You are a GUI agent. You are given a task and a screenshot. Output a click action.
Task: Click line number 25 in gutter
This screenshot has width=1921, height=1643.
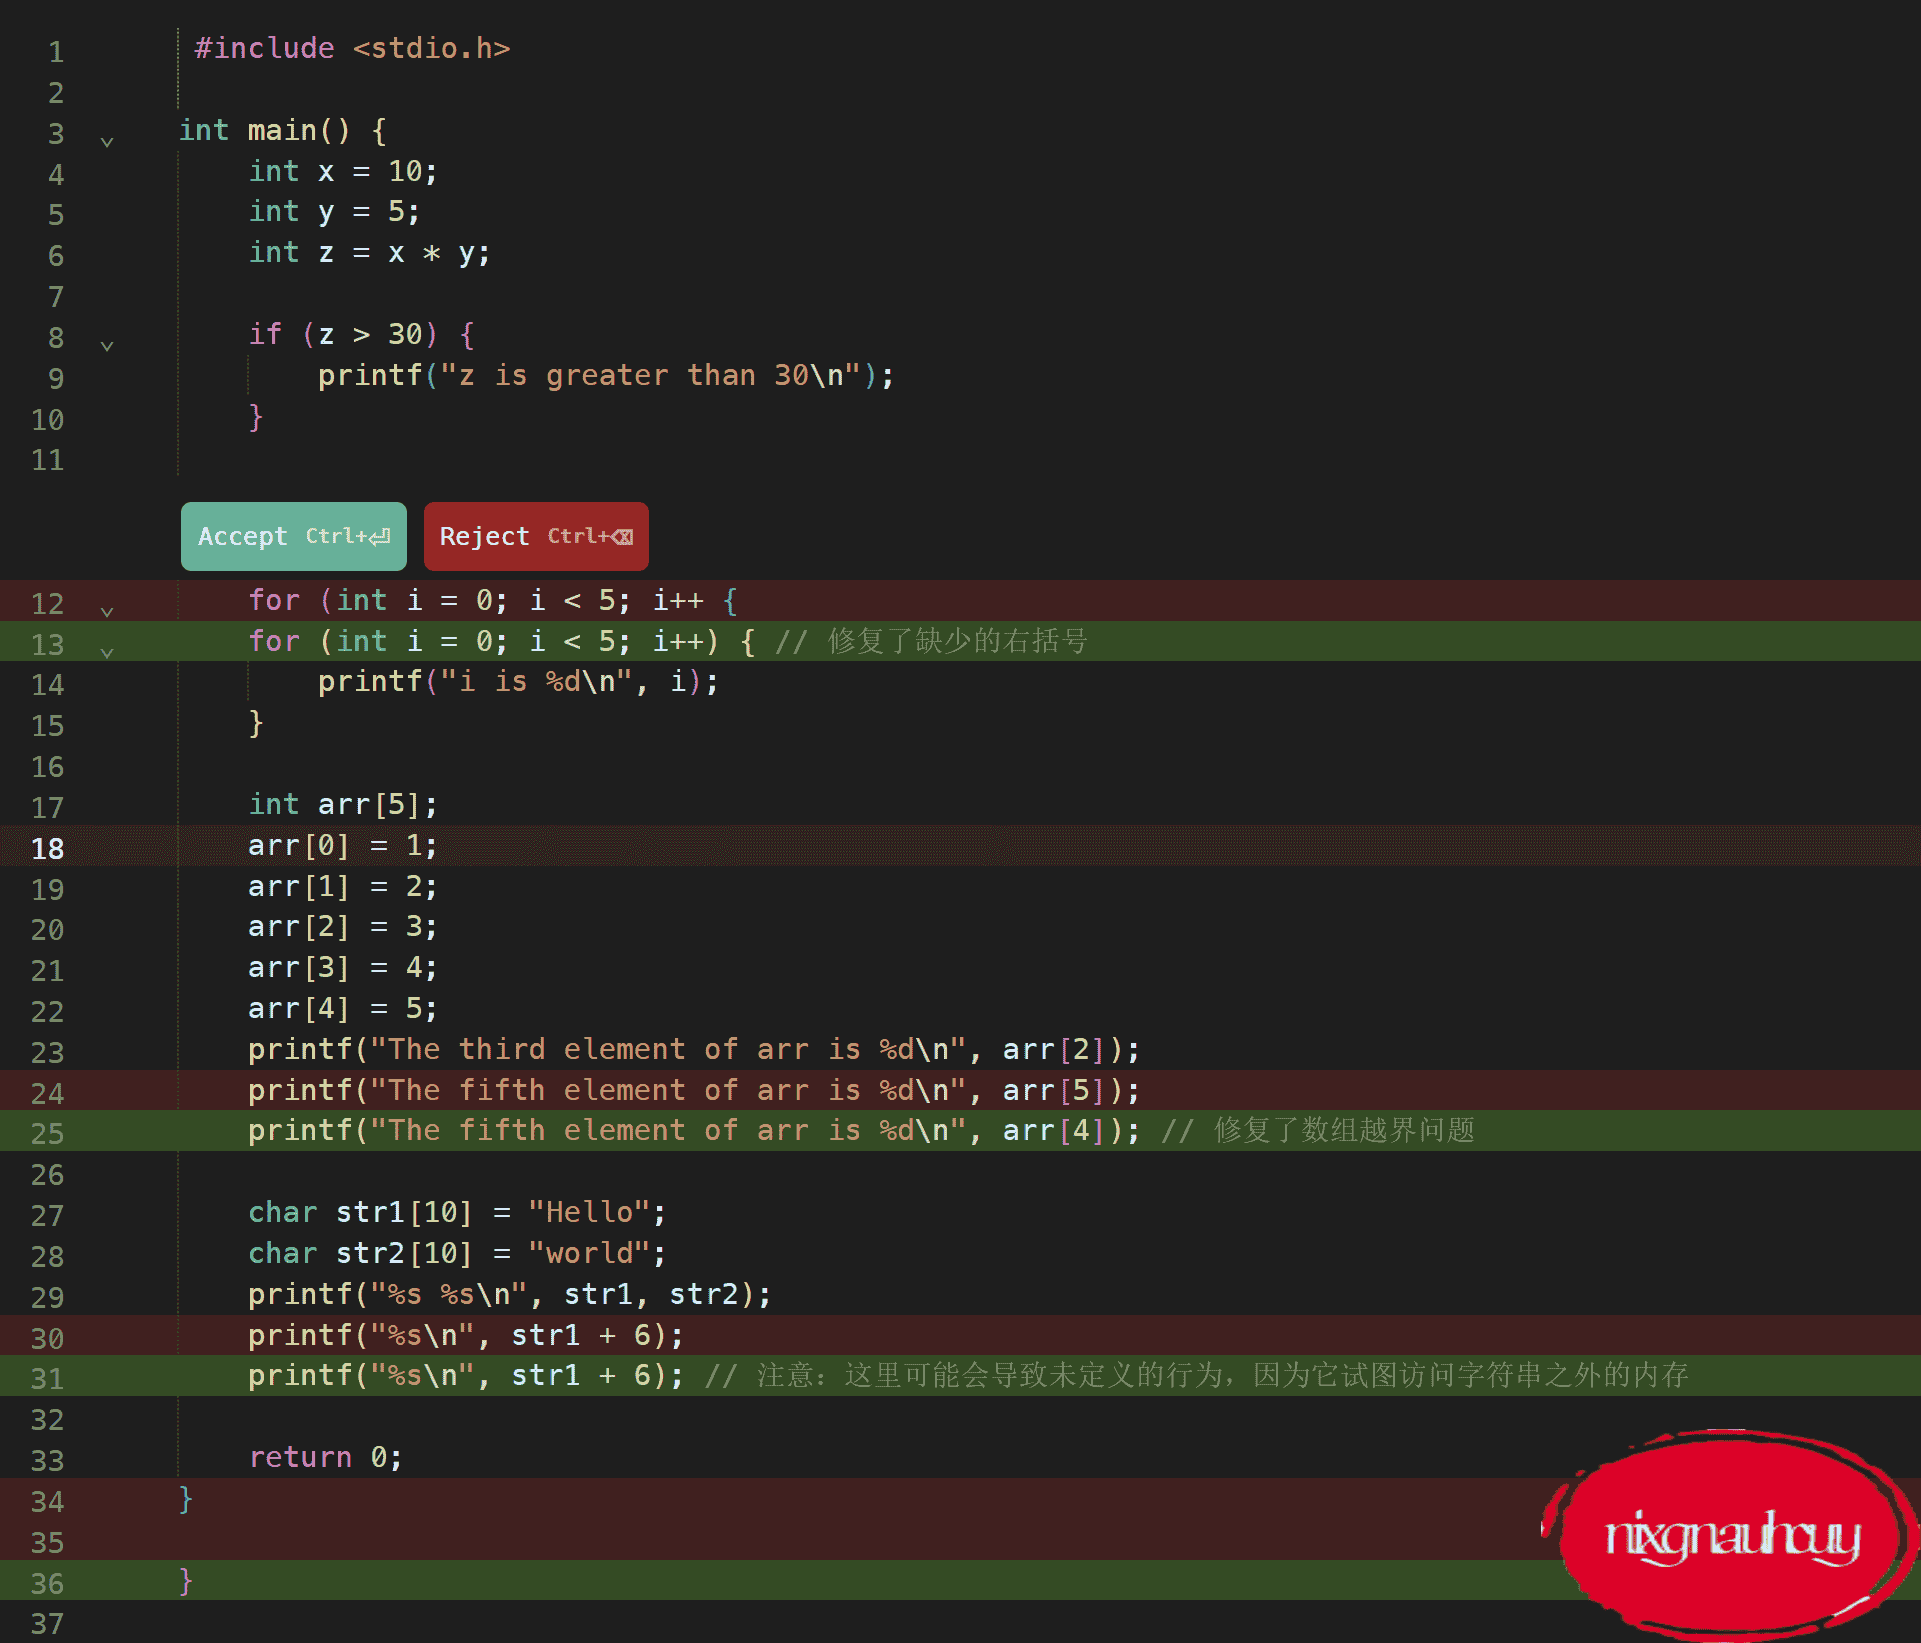point(47,1134)
